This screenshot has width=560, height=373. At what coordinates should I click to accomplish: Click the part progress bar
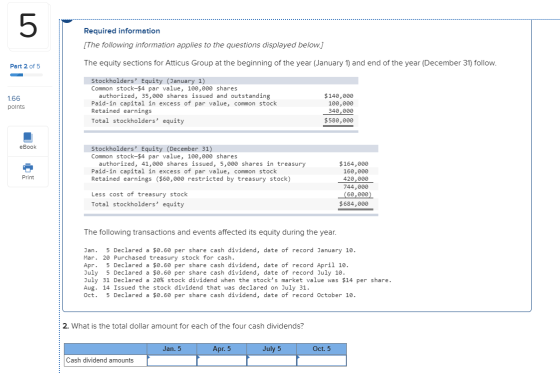pos(26,75)
